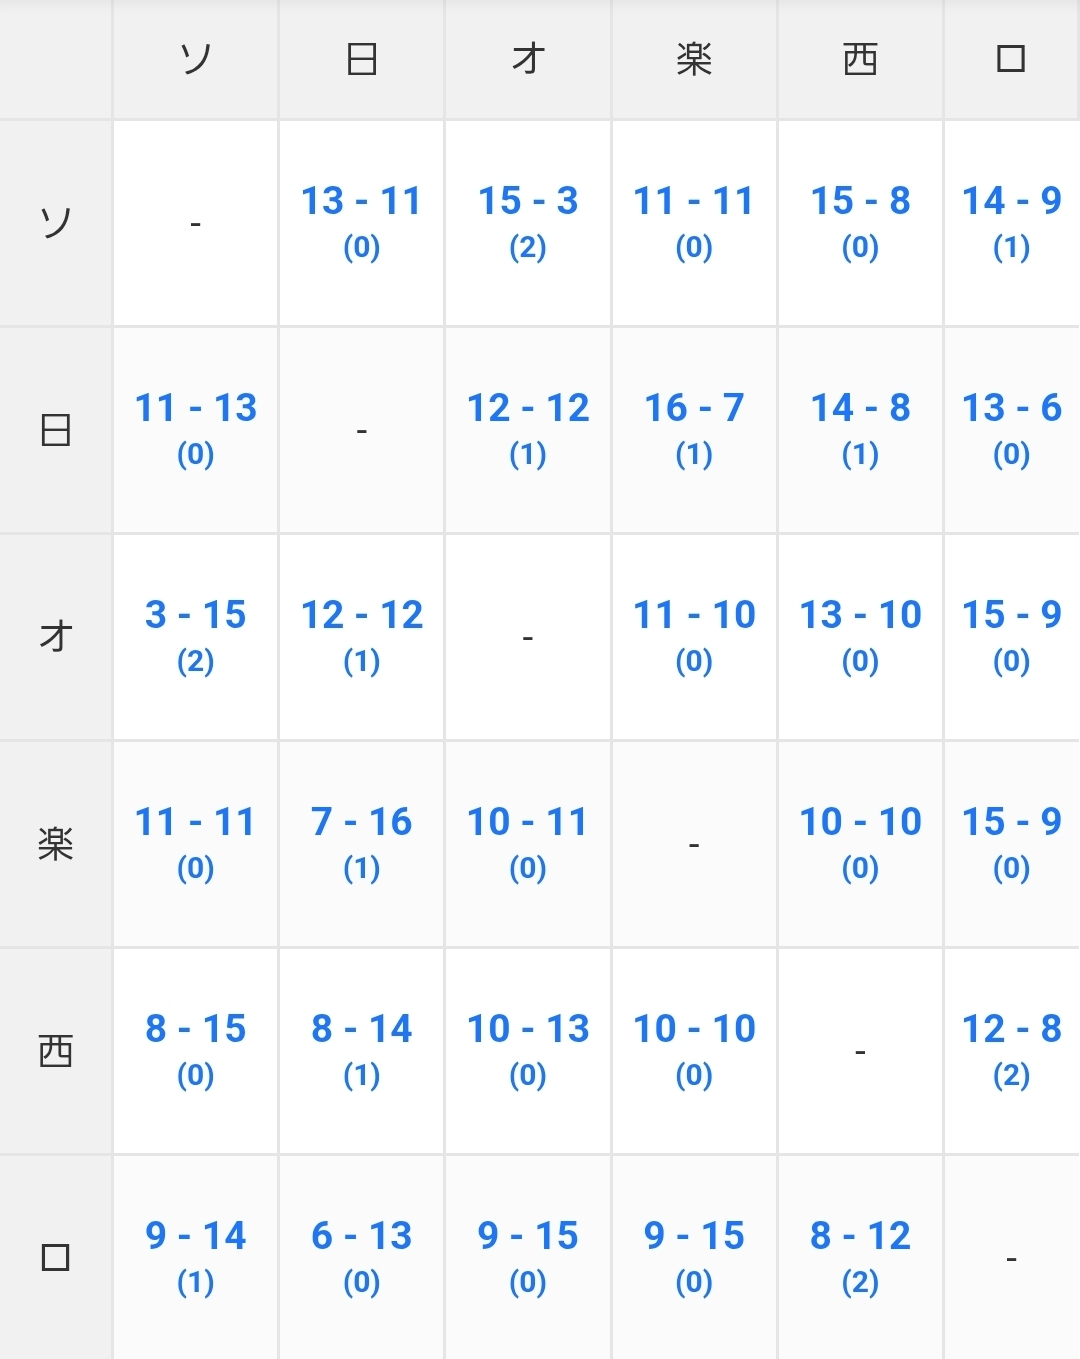The height and width of the screenshot is (1359, 1080).
Task: Select the ロ vs ソ score 9 - 14
Action: pos(195,1237)
